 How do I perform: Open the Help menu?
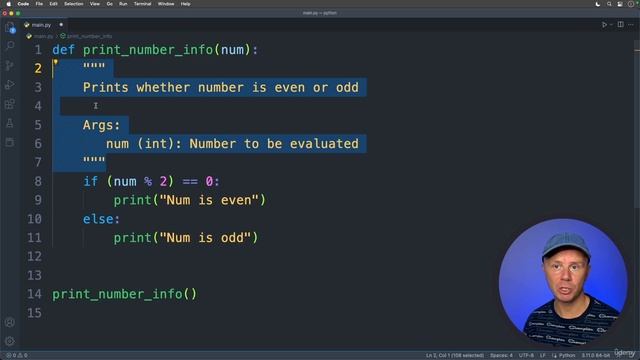185,4
